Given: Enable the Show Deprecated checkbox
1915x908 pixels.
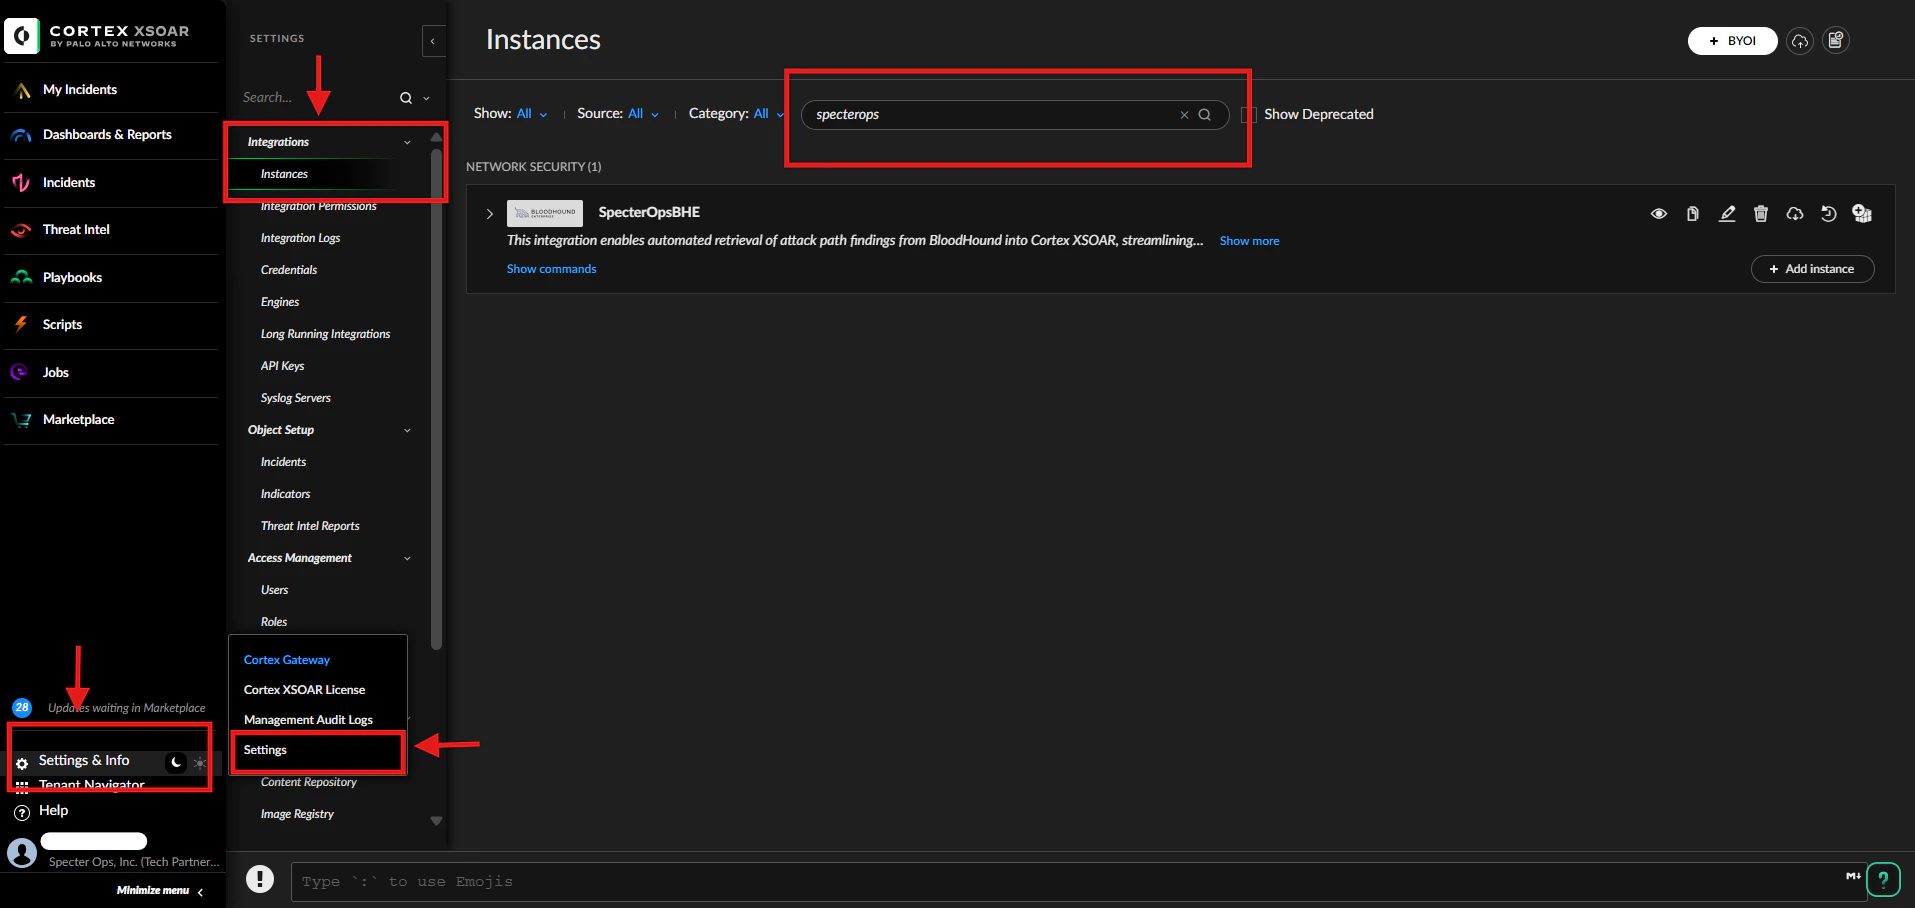Looking at the screenshot, I should [x=1247, y=114].
